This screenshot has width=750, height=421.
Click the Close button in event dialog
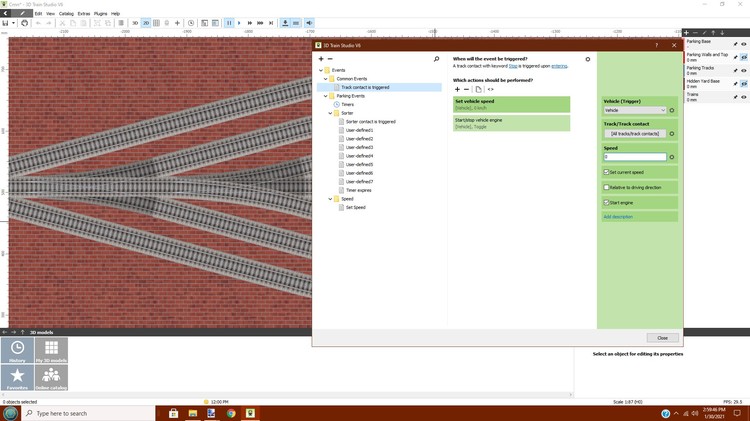click(x=662, y=338)
